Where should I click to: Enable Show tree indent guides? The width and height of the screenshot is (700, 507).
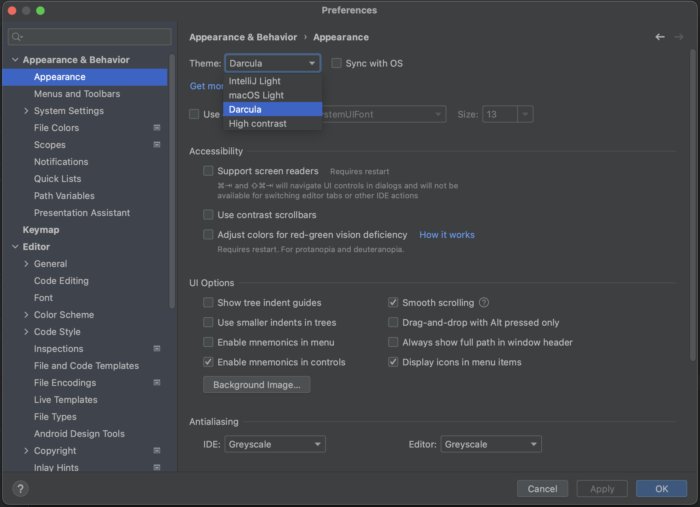pyautogui.click(x=208, y=303)
